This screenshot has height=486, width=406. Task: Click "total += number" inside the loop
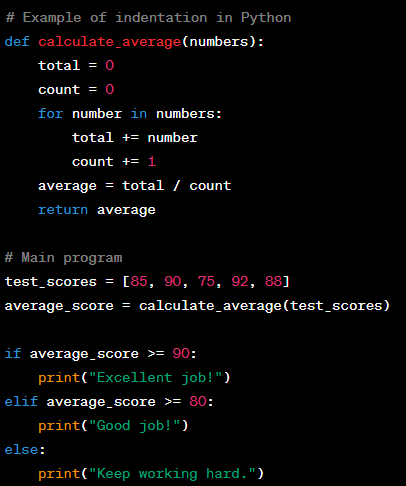[135, 138]
